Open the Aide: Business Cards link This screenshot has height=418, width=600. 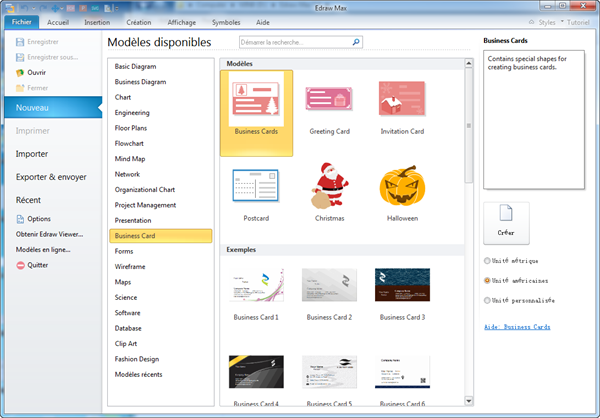tap(516, 327)
